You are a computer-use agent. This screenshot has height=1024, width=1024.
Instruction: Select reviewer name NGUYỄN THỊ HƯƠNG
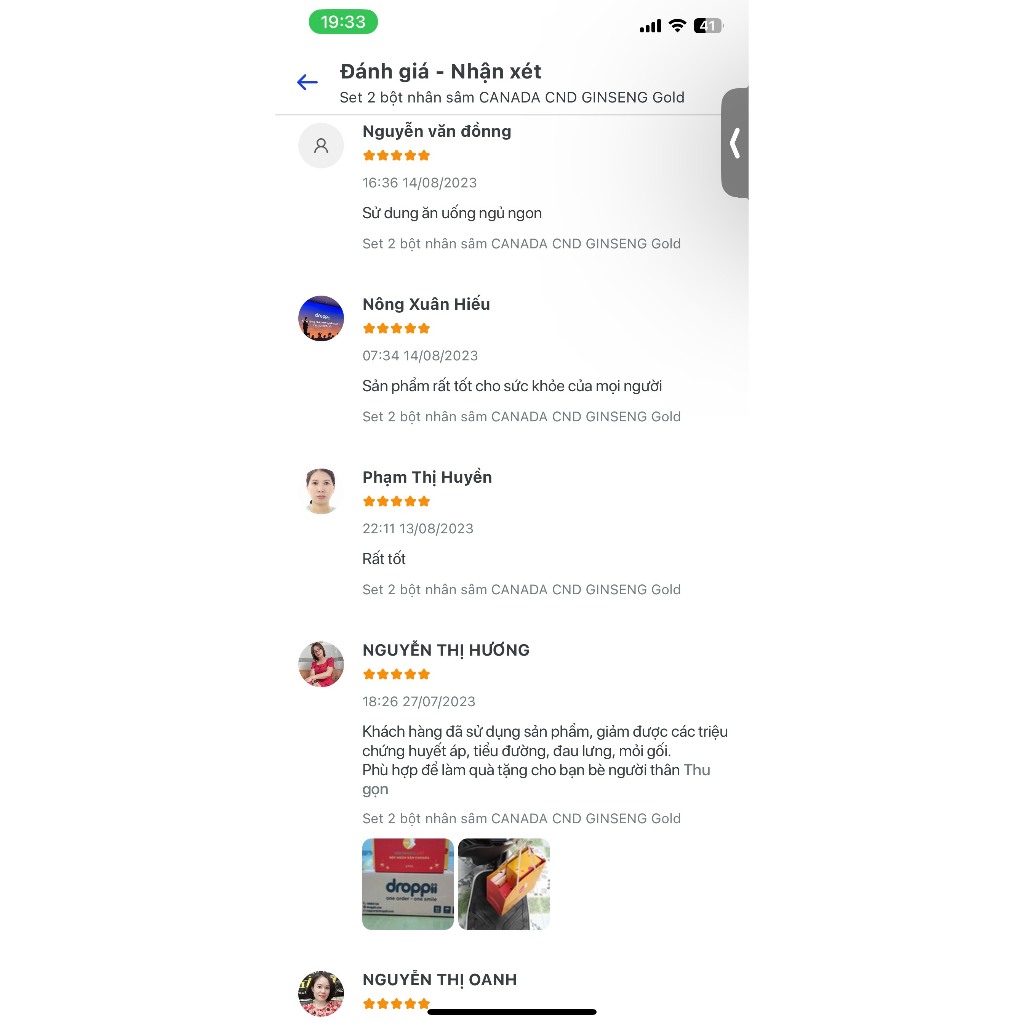click(x=446, y=650)
